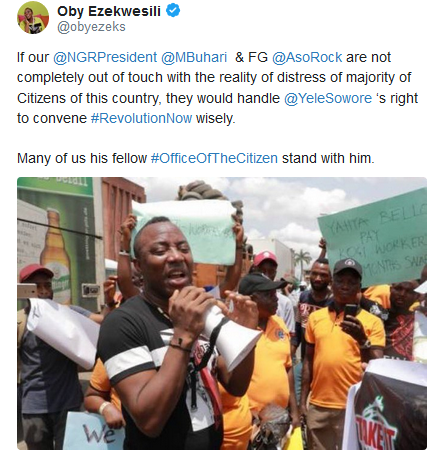The width and height of the screenshot is (439, 455).
Task: Click the man's face speaking into megaphone
Action: tap(163, 256)
